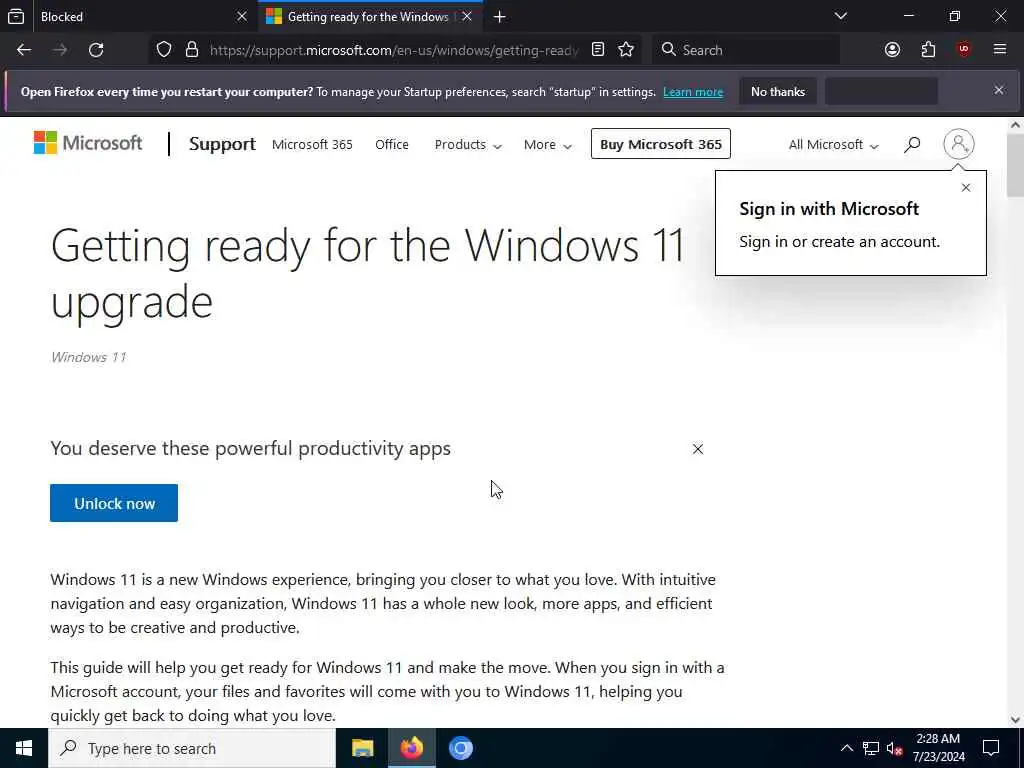The width and height of the screenshot is (1024, 768).
Task: Click the Unlock now button
Action: 114,504
